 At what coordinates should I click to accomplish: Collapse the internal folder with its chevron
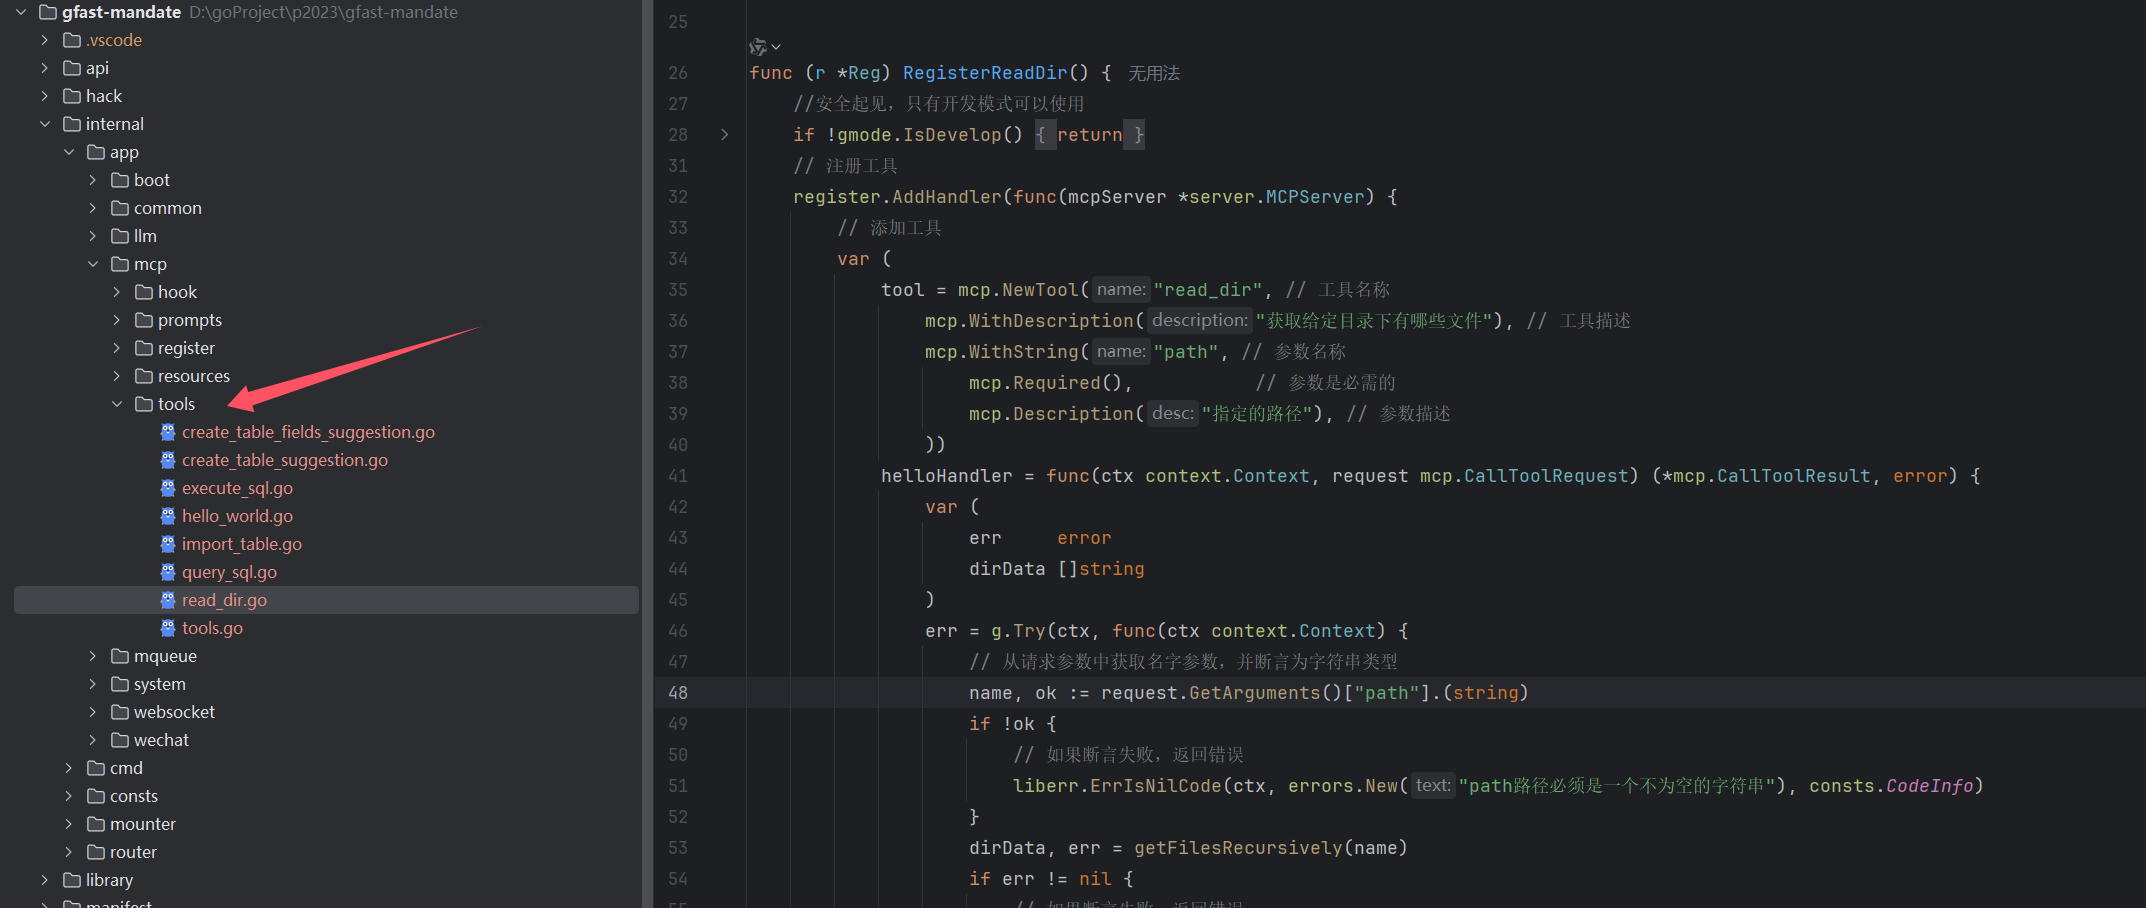(x=45, y=124)
